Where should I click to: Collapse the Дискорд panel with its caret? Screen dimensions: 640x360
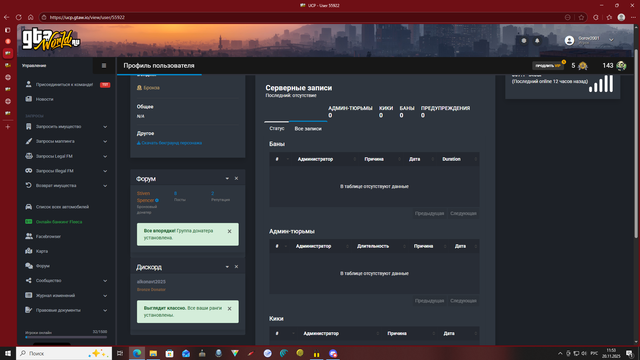click(x=227, y=267)
